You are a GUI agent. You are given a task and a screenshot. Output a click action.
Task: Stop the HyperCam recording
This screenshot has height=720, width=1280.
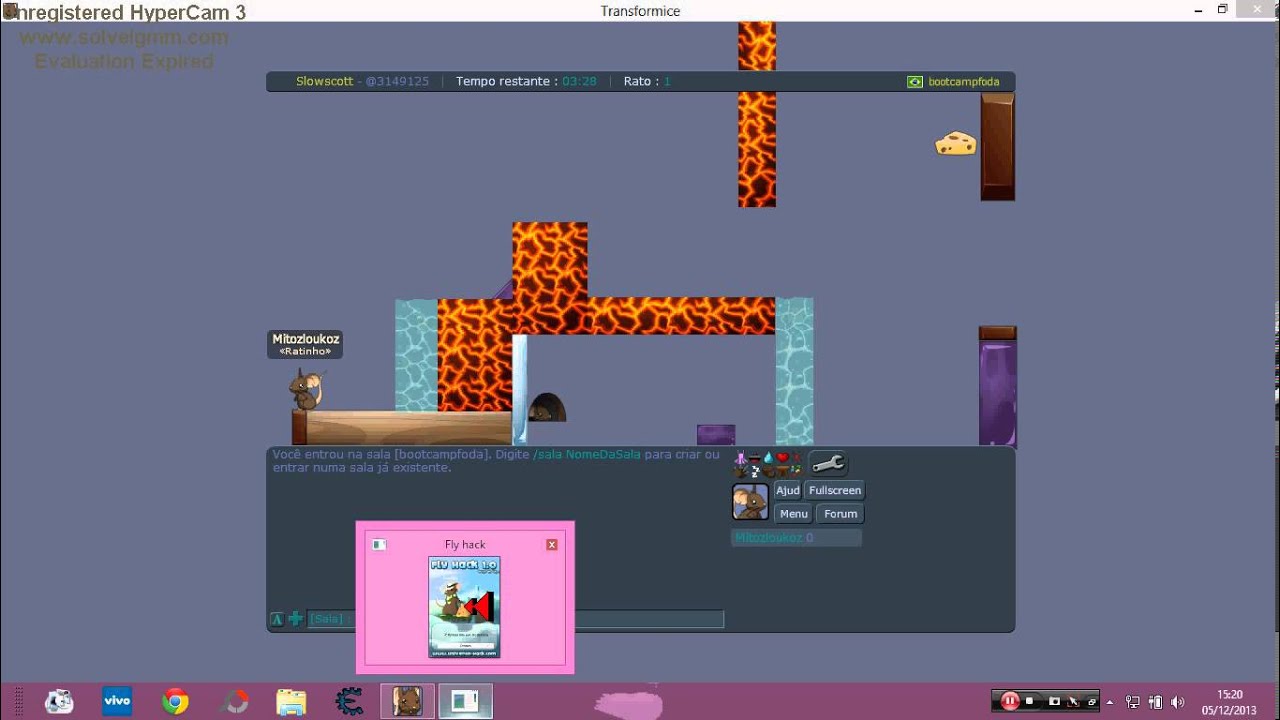[1029, 701]
